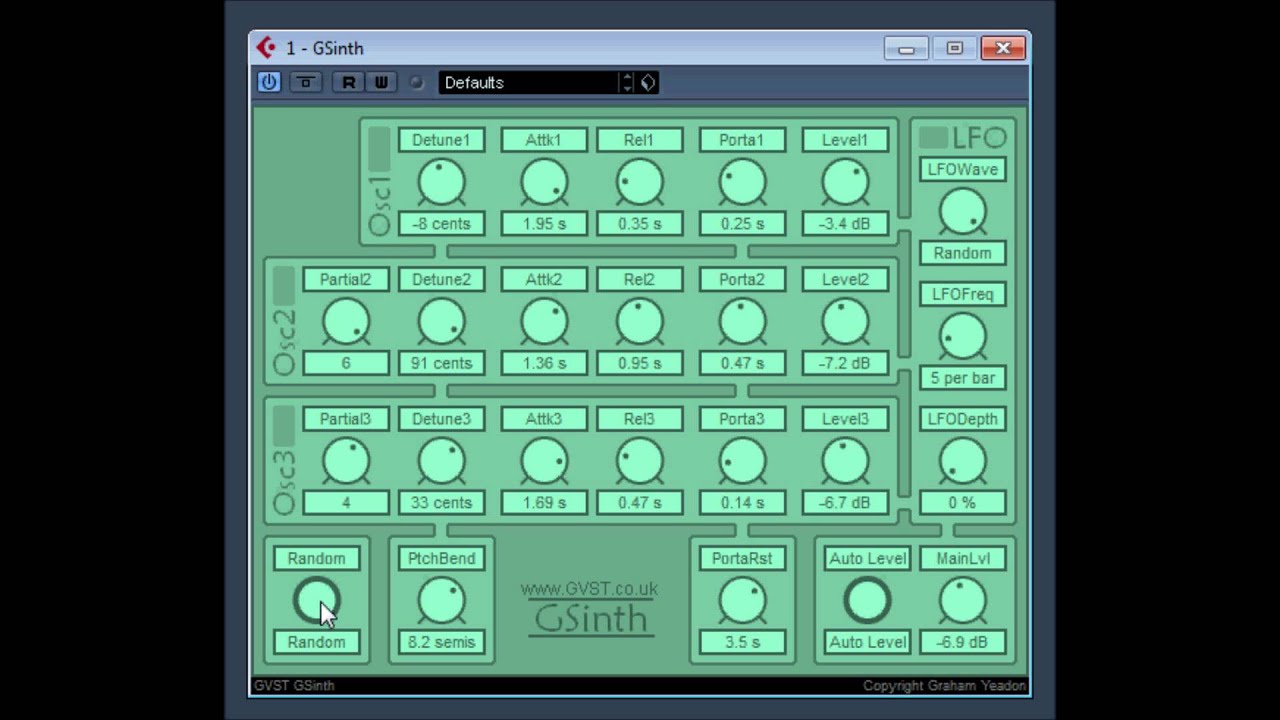
Task: Open preset management diamond icon
Action: pos(648,83)
